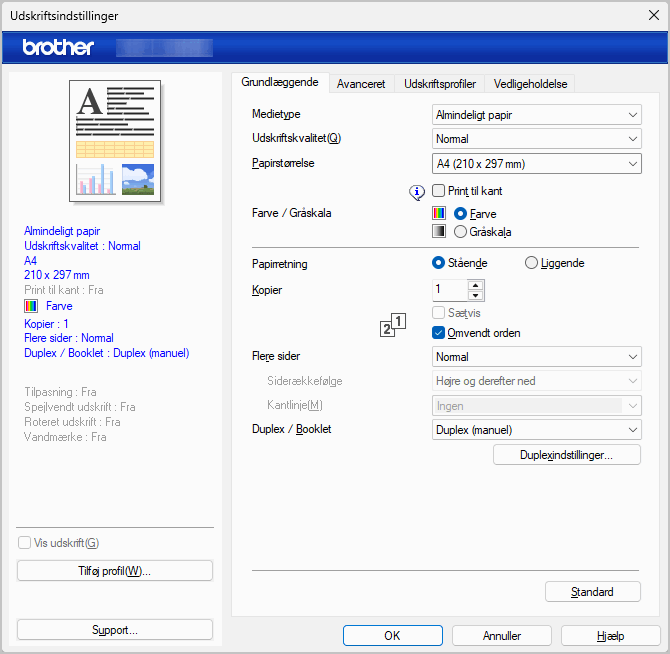Click summary text 'Udskriftskvalitet : Normal'
The image size is (670, 654).
click(x=82, y=246)
